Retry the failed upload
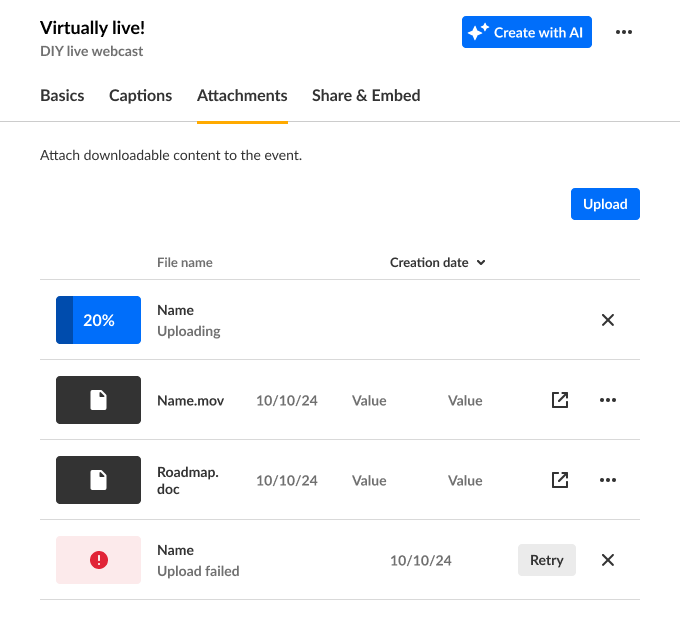 tap(547, 560)
